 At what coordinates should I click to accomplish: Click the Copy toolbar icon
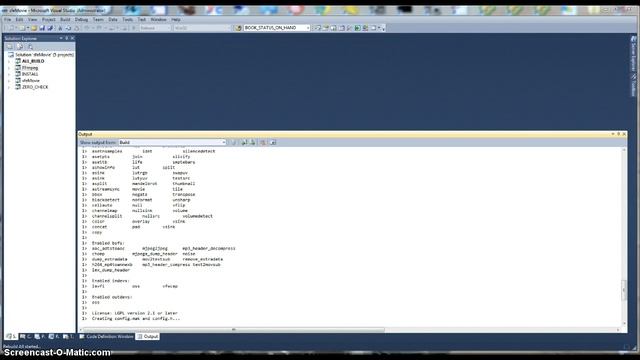click(x=68, y=28)
